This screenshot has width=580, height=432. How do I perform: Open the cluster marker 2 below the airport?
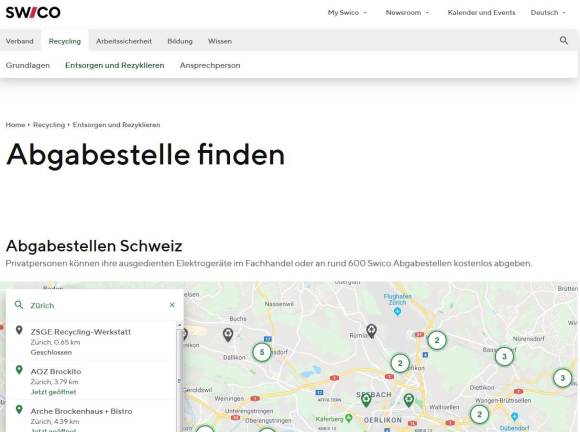click(400, 363)
